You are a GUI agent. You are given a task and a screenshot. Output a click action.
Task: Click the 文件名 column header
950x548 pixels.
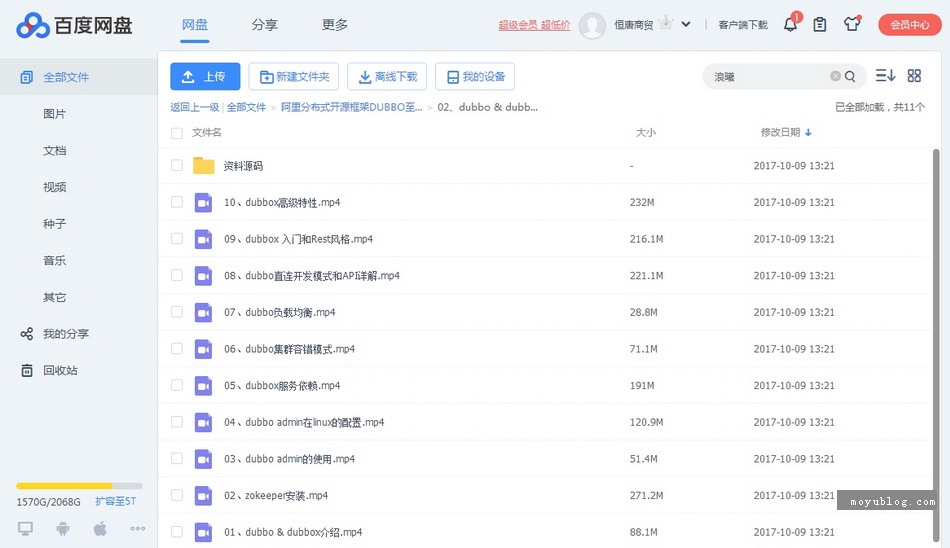pos(207,132)
